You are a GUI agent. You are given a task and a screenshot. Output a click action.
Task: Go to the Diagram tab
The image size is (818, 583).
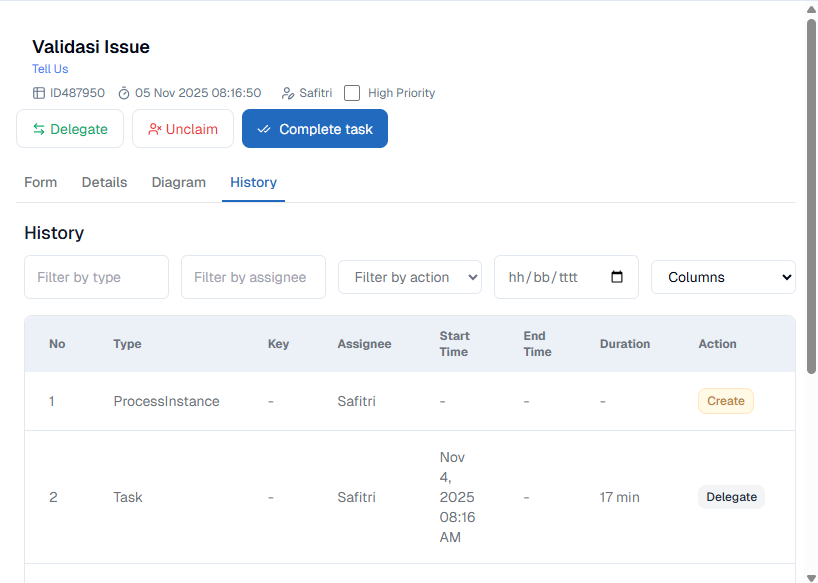tap(178, 182)
